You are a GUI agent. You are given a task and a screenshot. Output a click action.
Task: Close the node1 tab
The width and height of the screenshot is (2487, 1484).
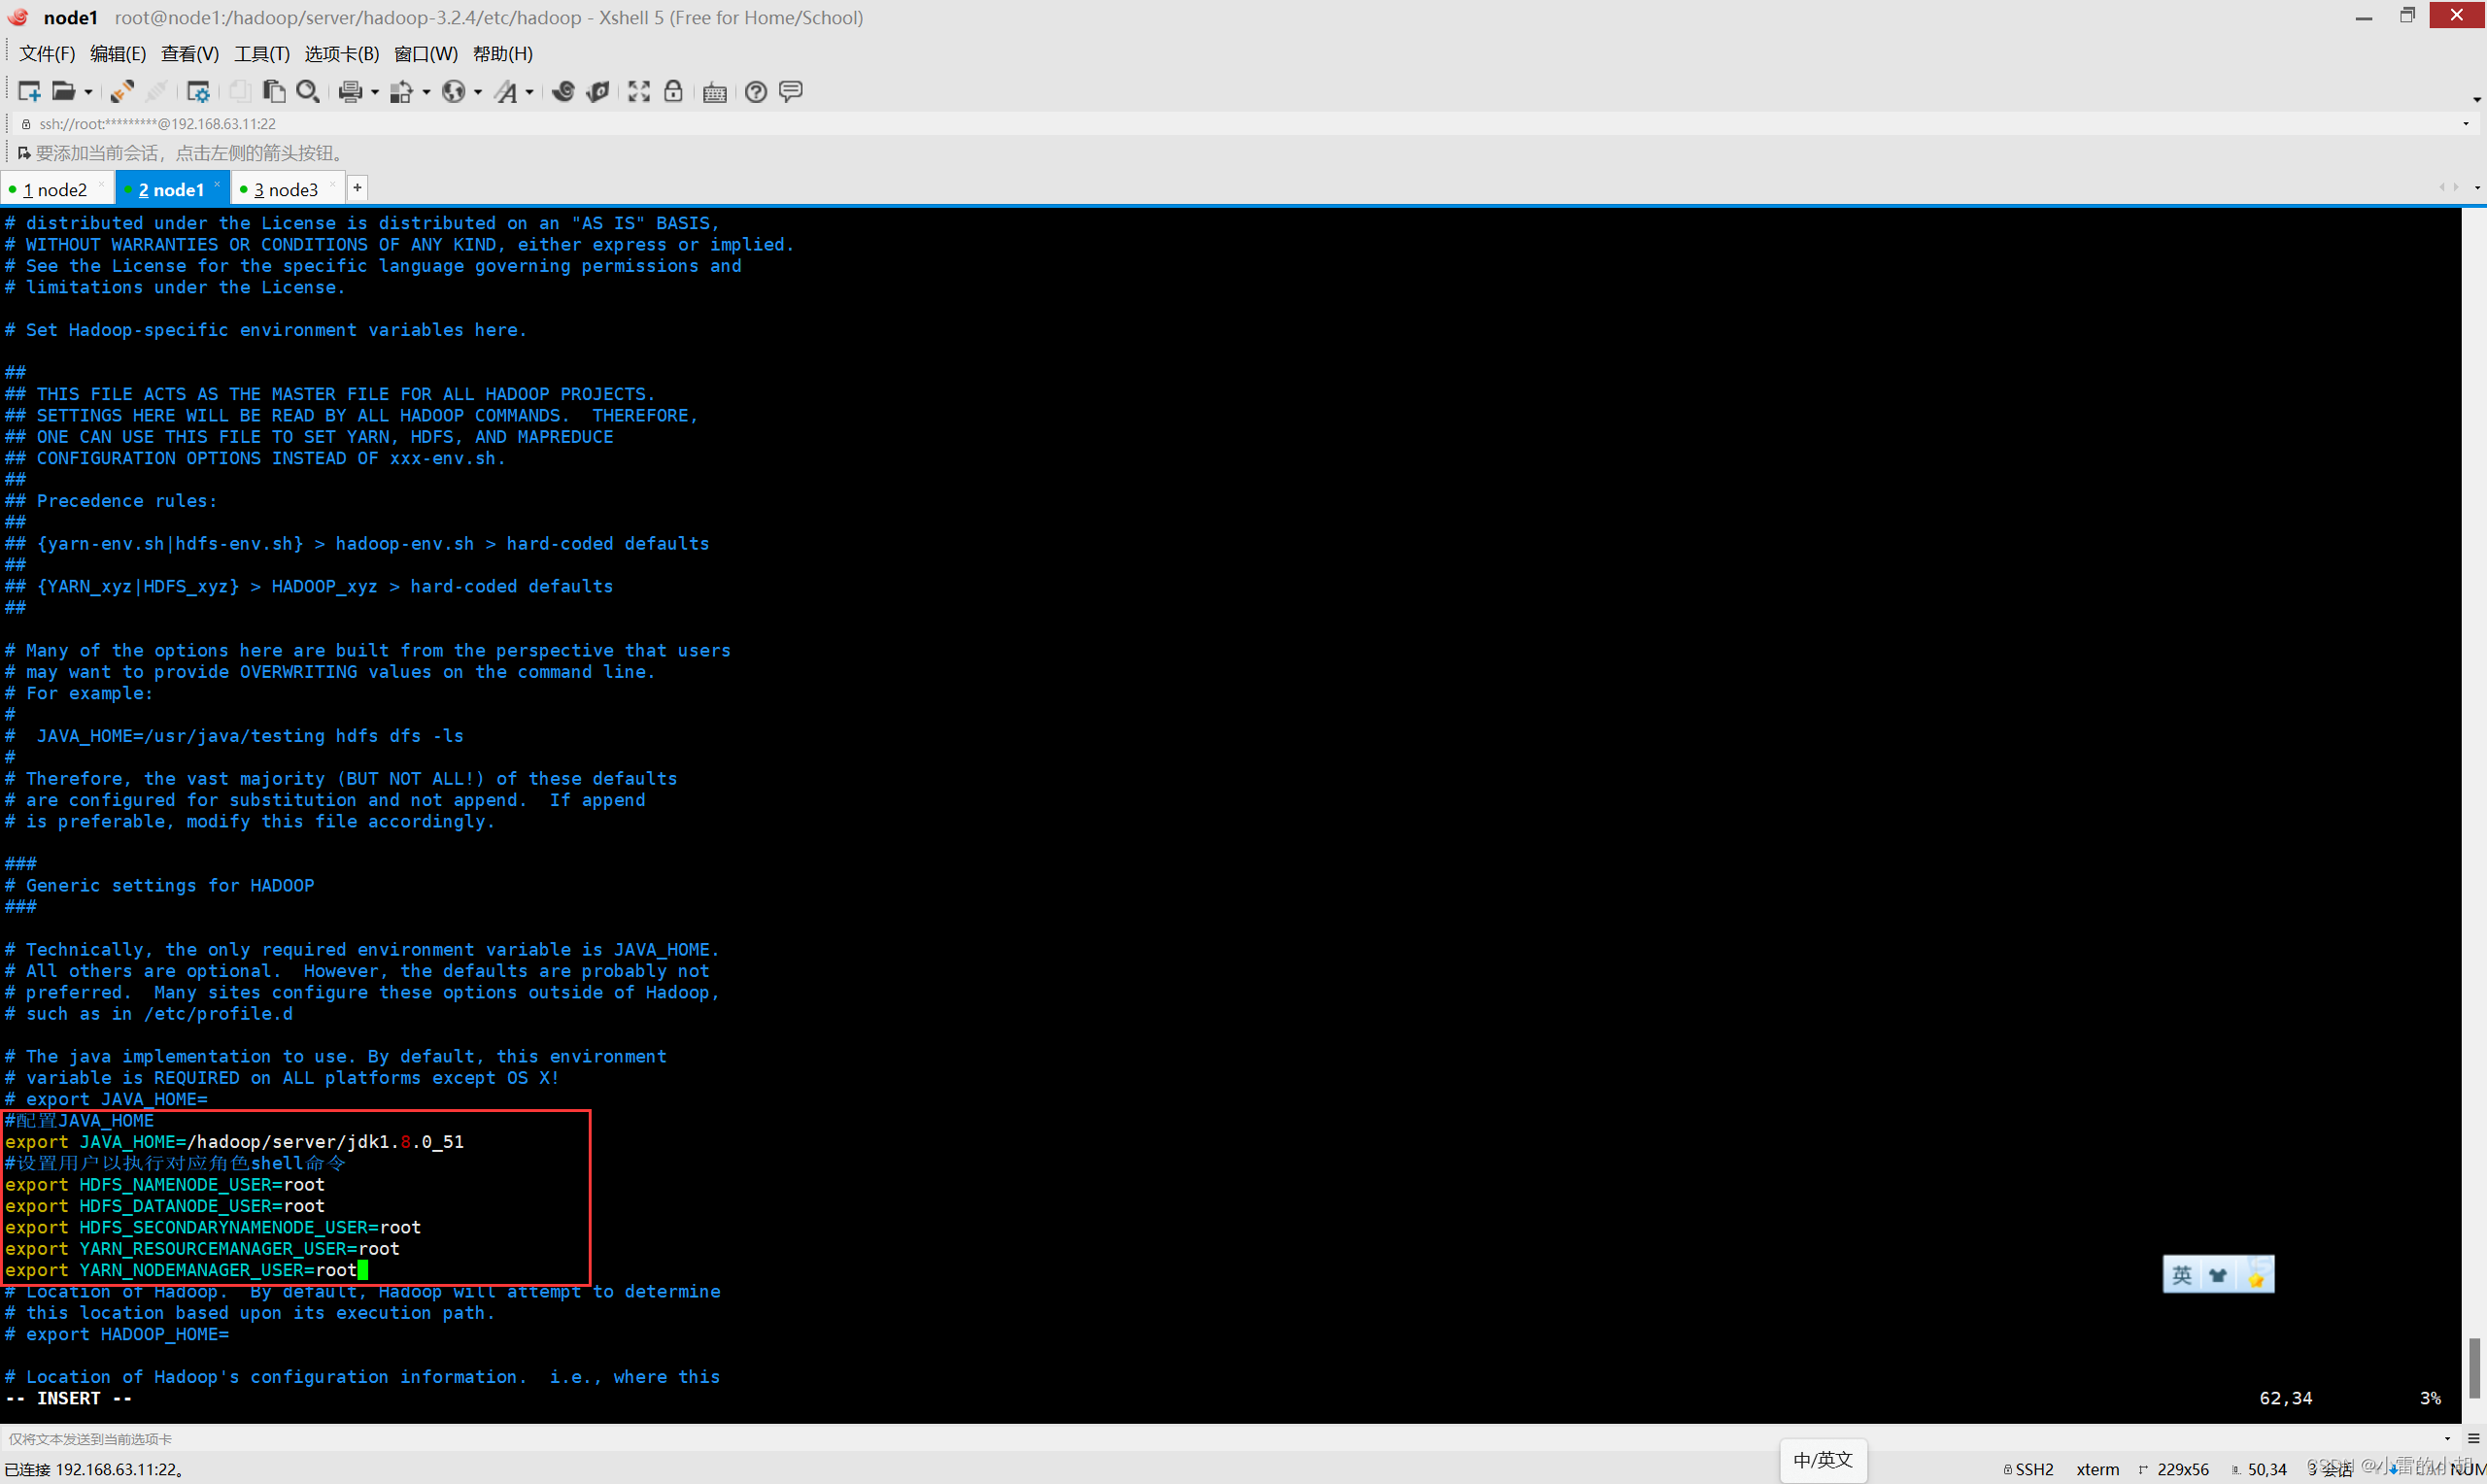(x=217, y=184)
